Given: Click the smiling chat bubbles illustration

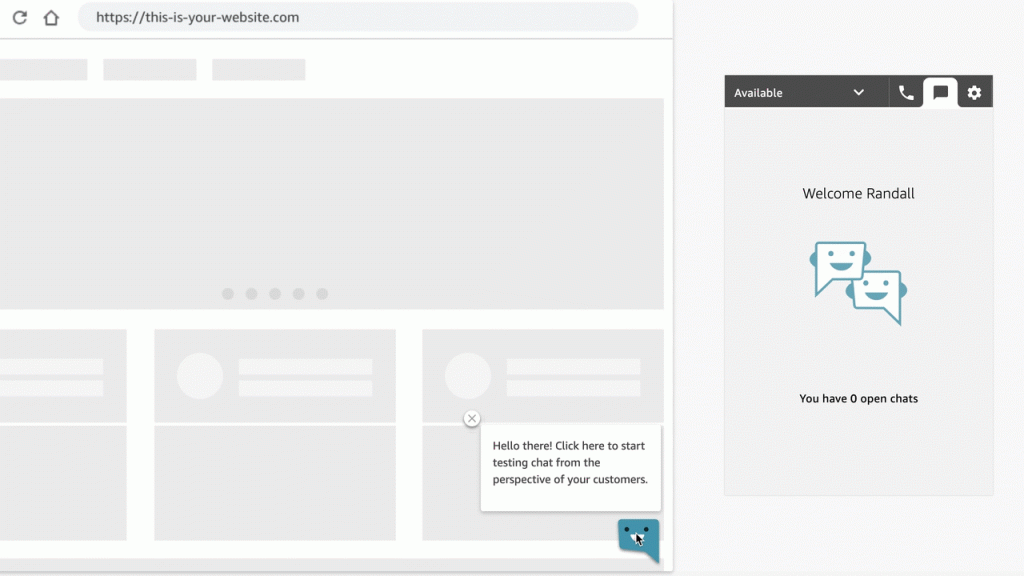Looking at the screenshot, I should click(858, 283).
